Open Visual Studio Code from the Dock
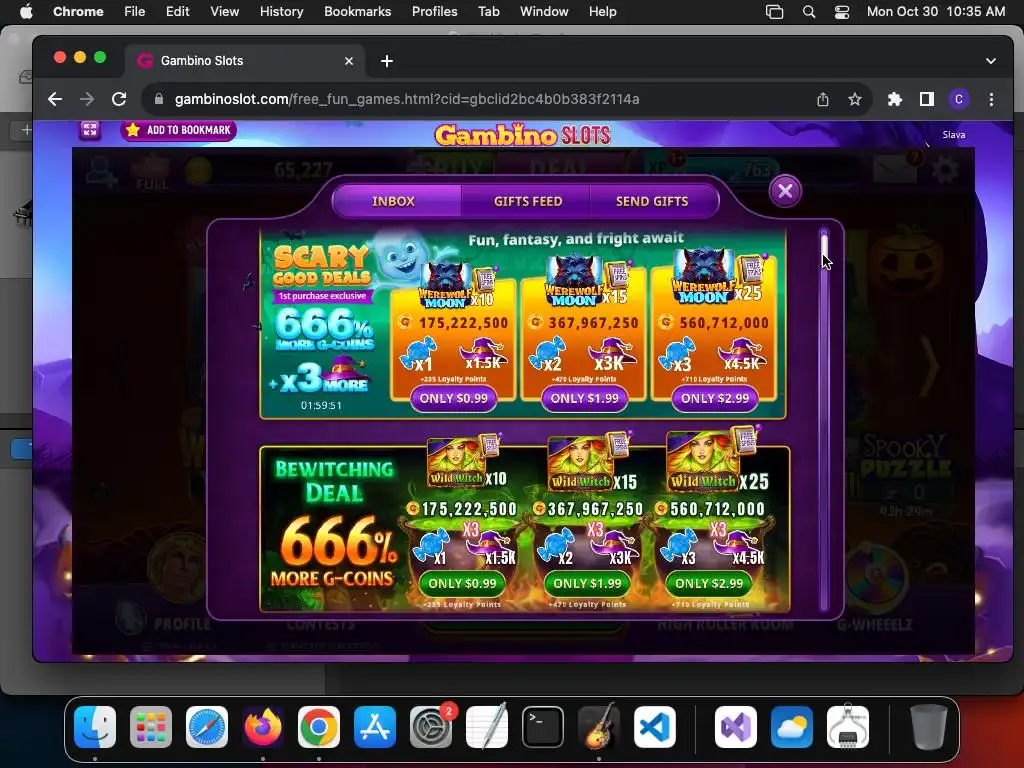Viewport: 1024px width, 768px height. tap(654, 727)
